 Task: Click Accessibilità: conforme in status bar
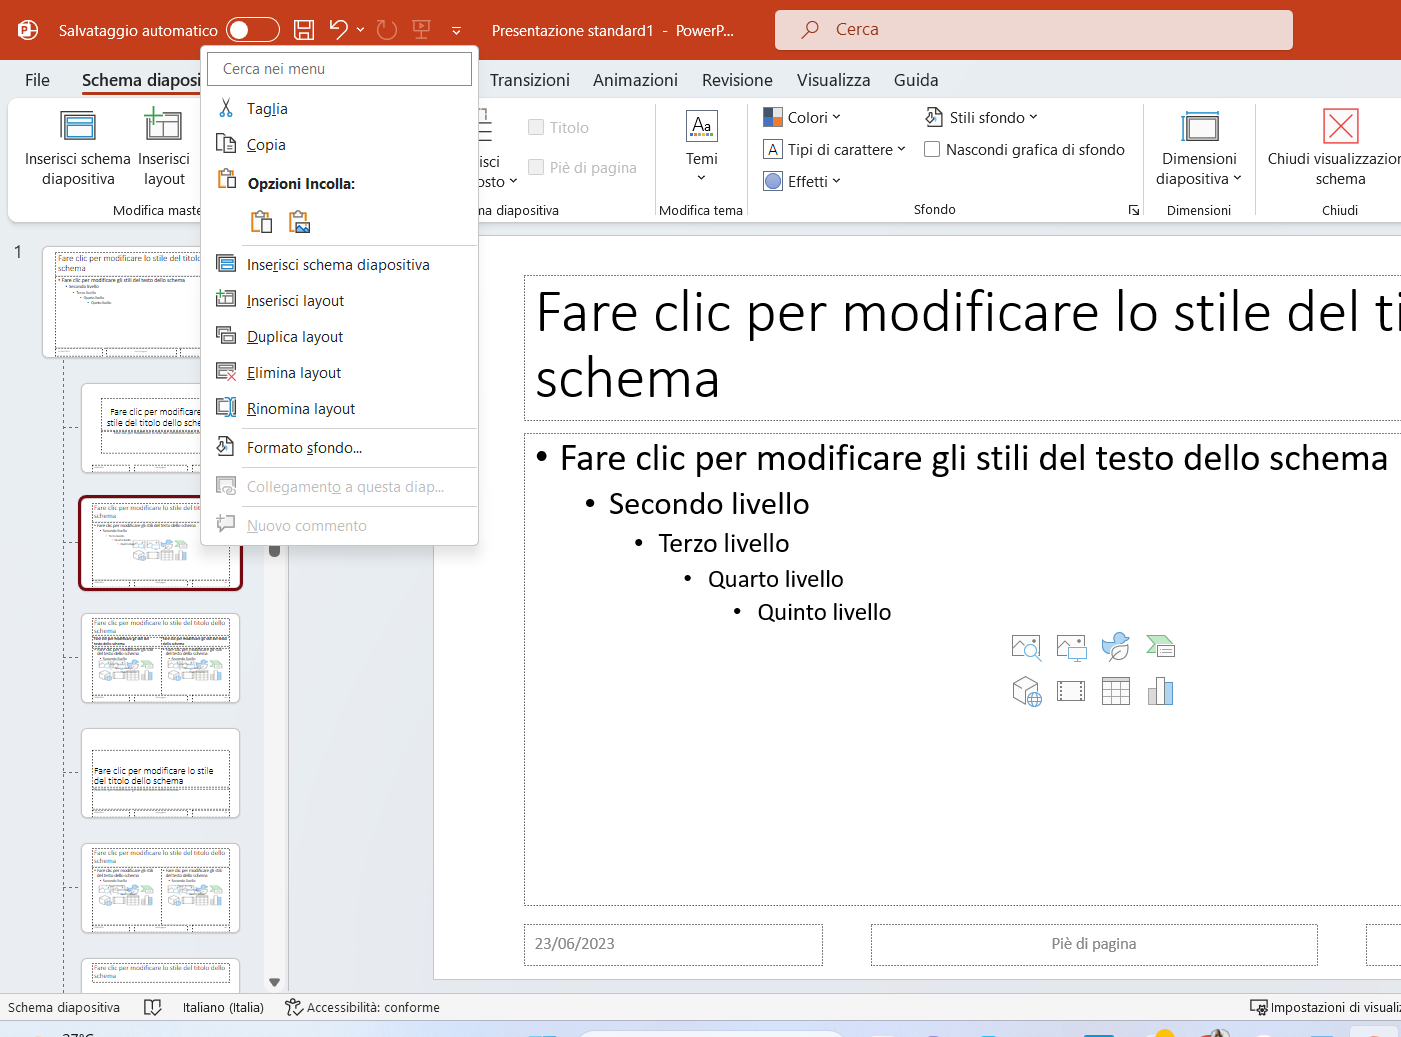(x=363, y=1007)
